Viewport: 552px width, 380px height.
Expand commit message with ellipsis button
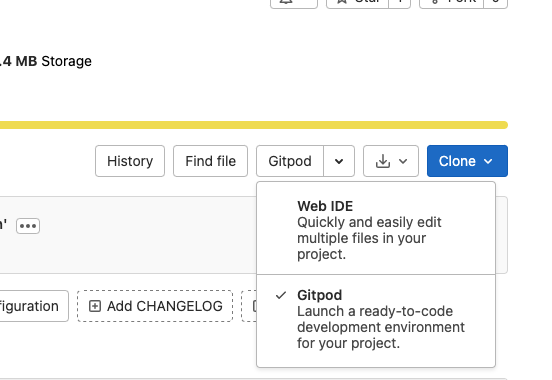(x=28, y=226)
